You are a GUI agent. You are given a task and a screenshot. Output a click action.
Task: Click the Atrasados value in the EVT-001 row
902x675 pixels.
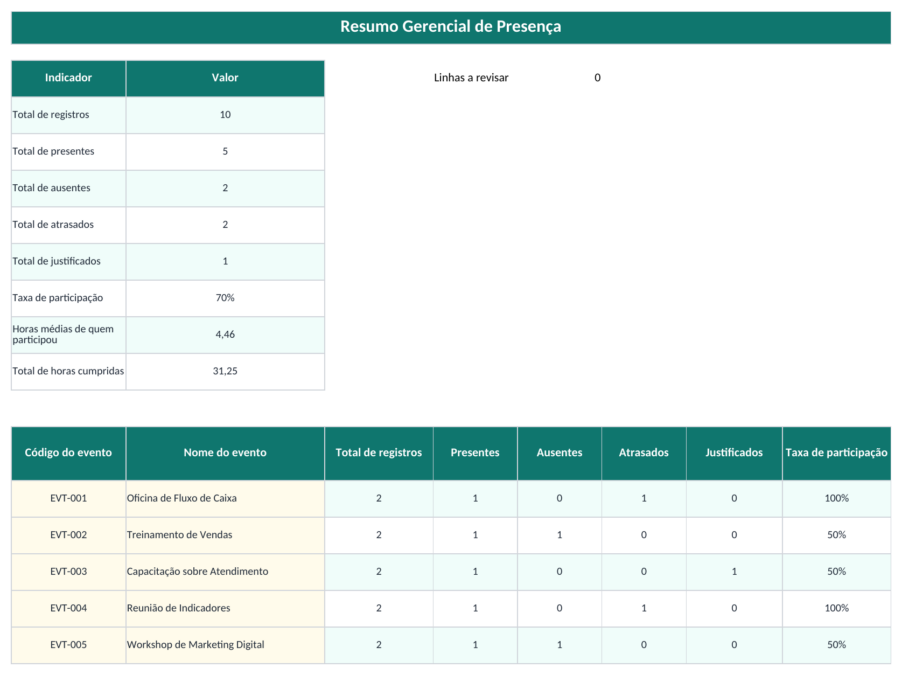[644, 498]
